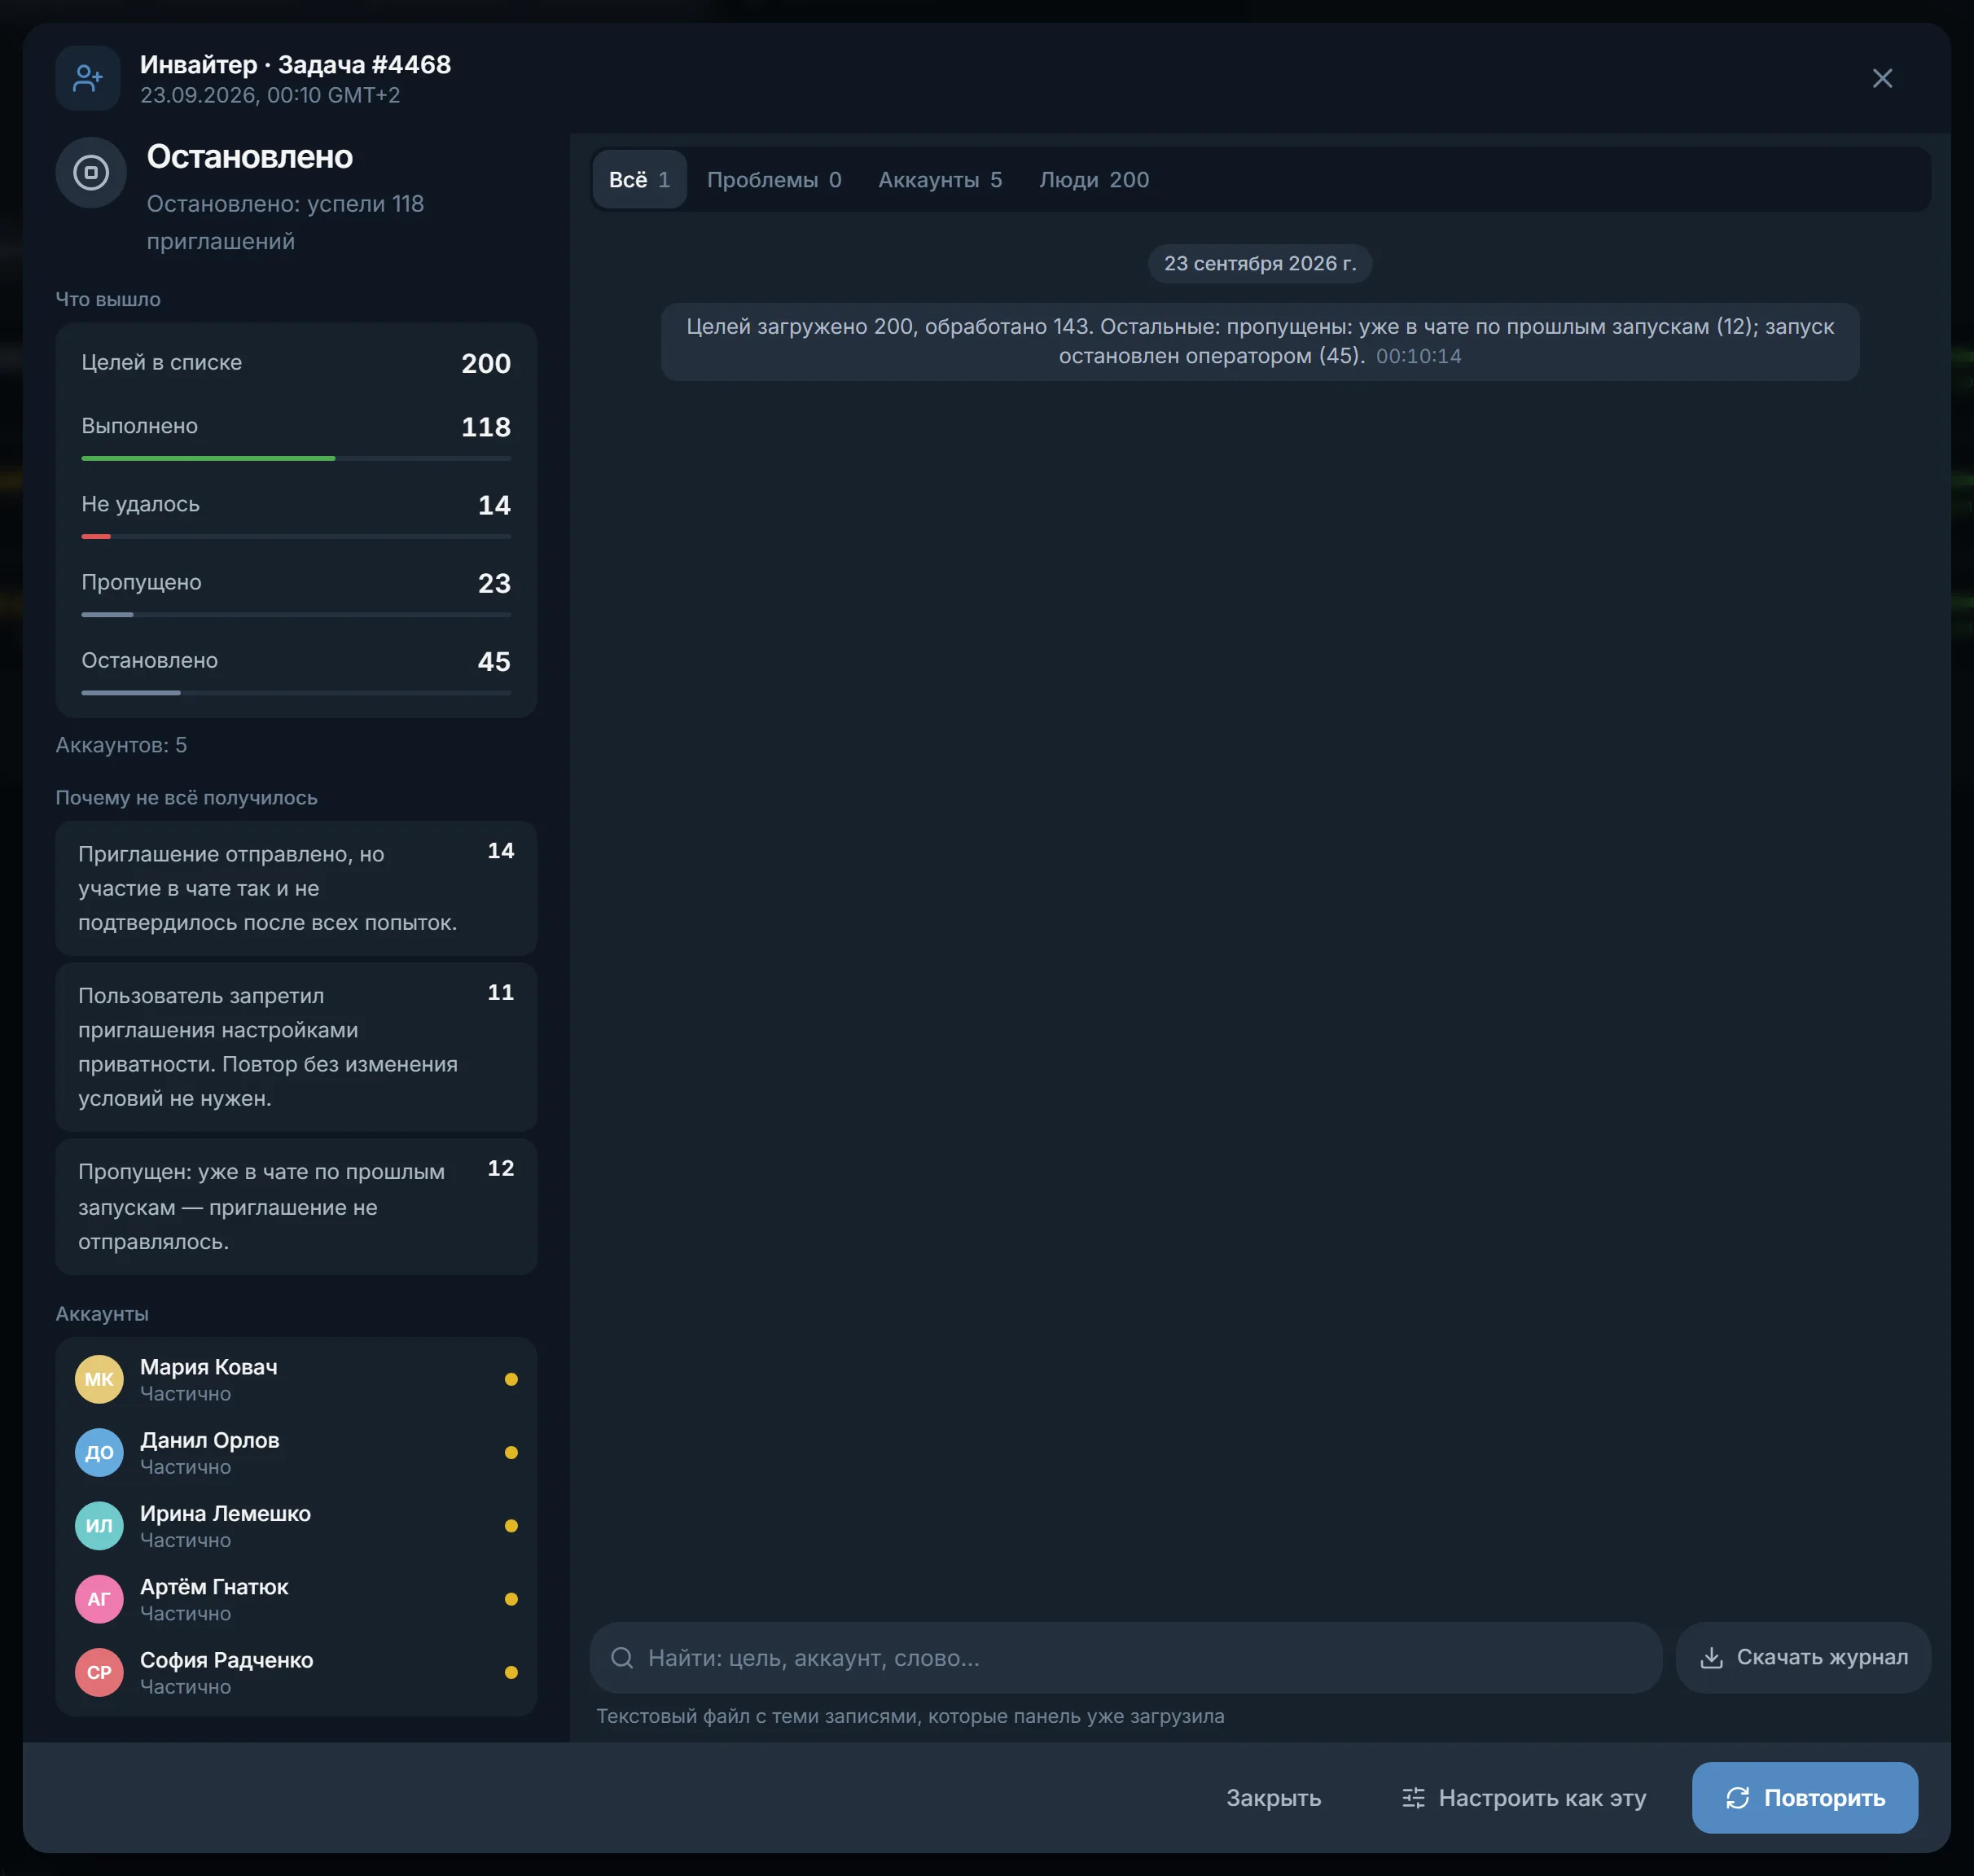Click the stopped status circle icon
This screenshot has width=1974, height=1876.
pyautogui.click(x=91, y=172)
